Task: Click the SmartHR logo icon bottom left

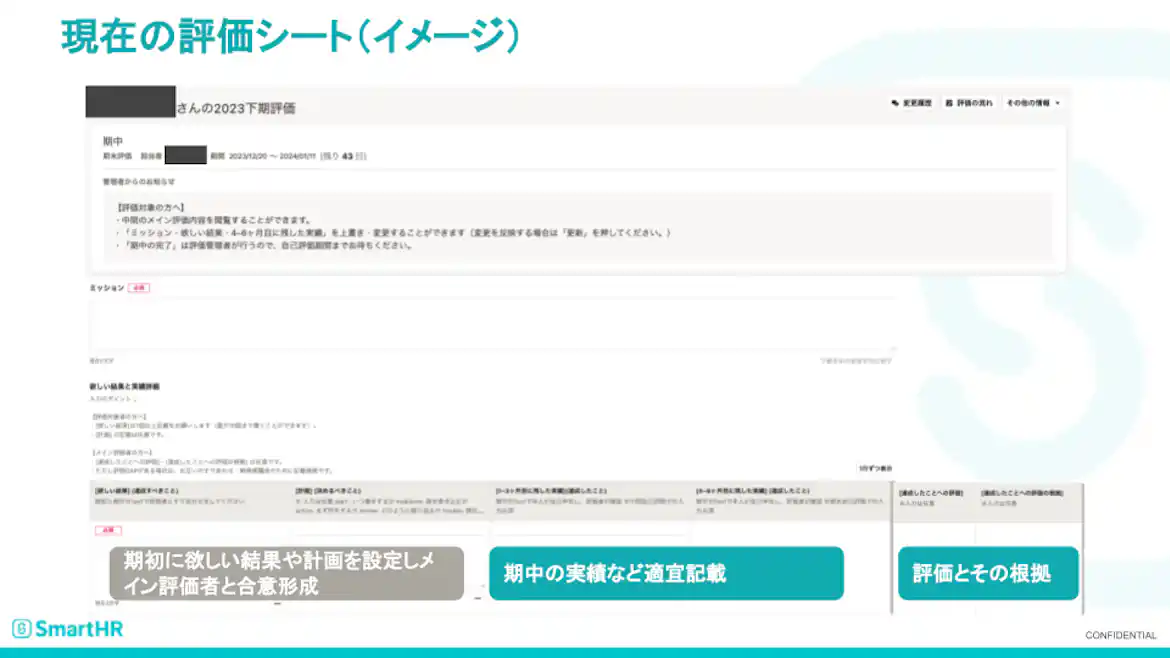Action: click(x=21, y=628)
